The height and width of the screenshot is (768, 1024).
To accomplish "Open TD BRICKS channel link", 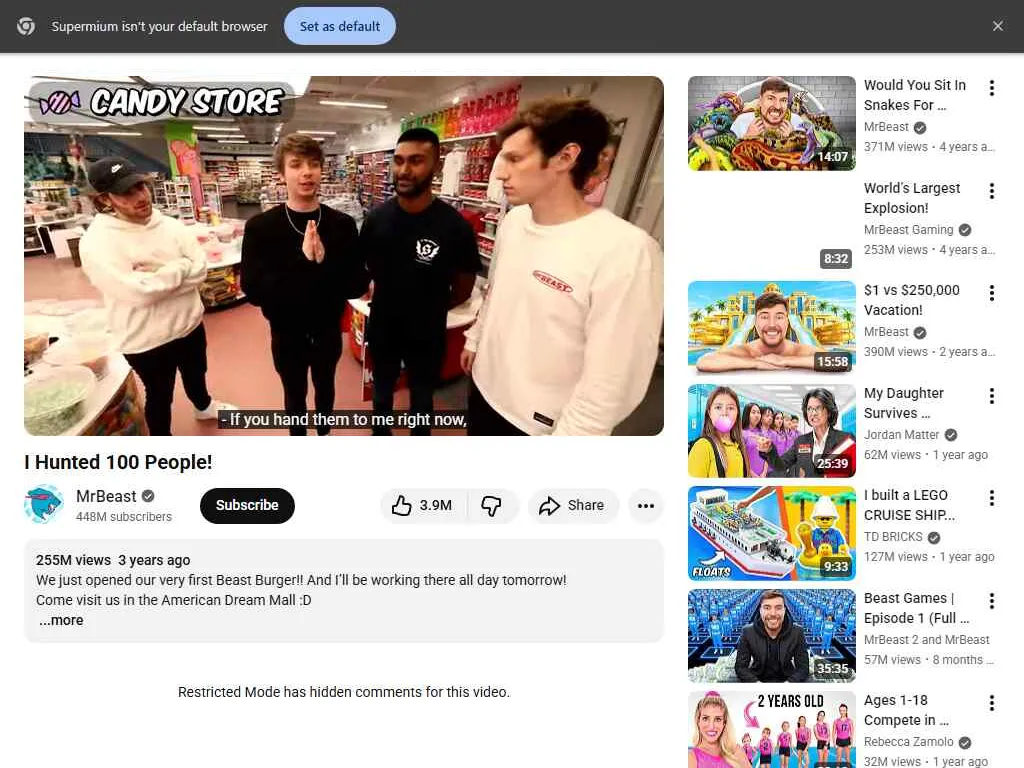I will [893, 537].
